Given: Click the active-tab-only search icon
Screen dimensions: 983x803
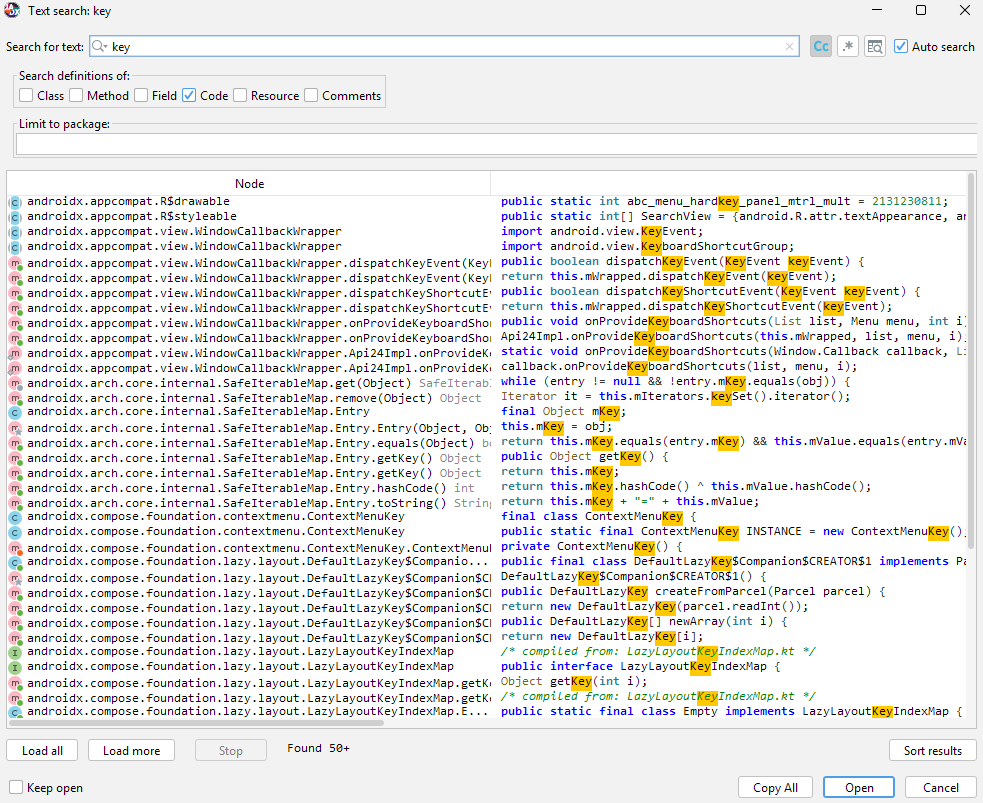Looking at the screenshot, I should tap(875, 46).
